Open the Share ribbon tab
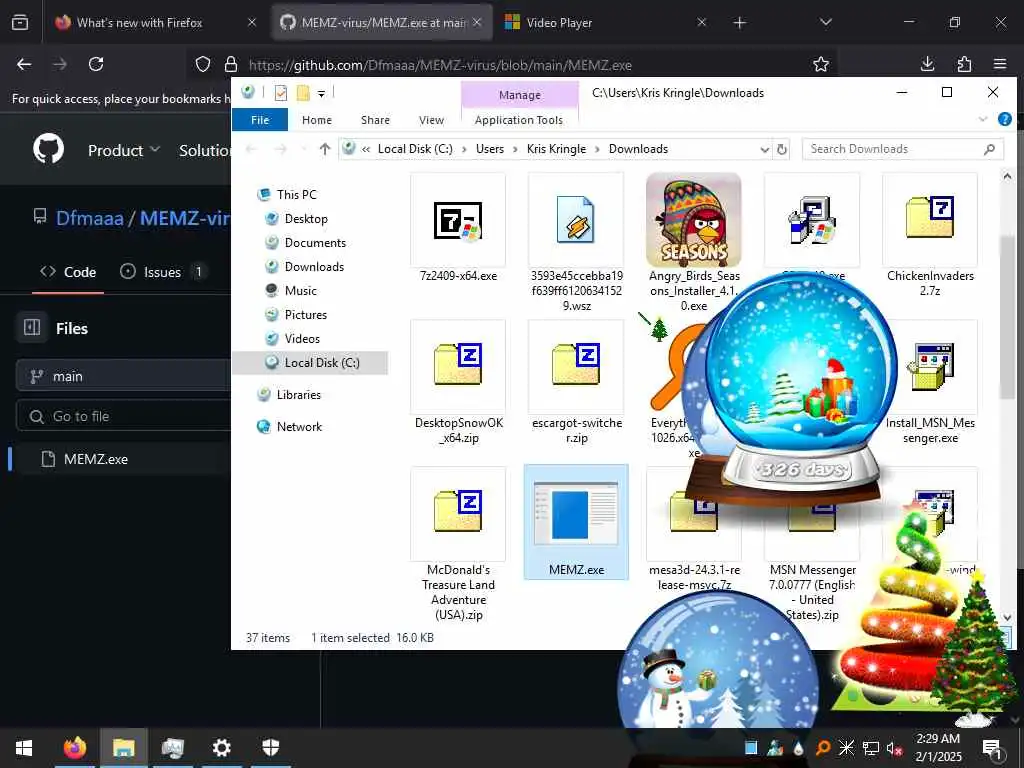The height and width of the screenshot is (768, 1024). pos(375,120)
